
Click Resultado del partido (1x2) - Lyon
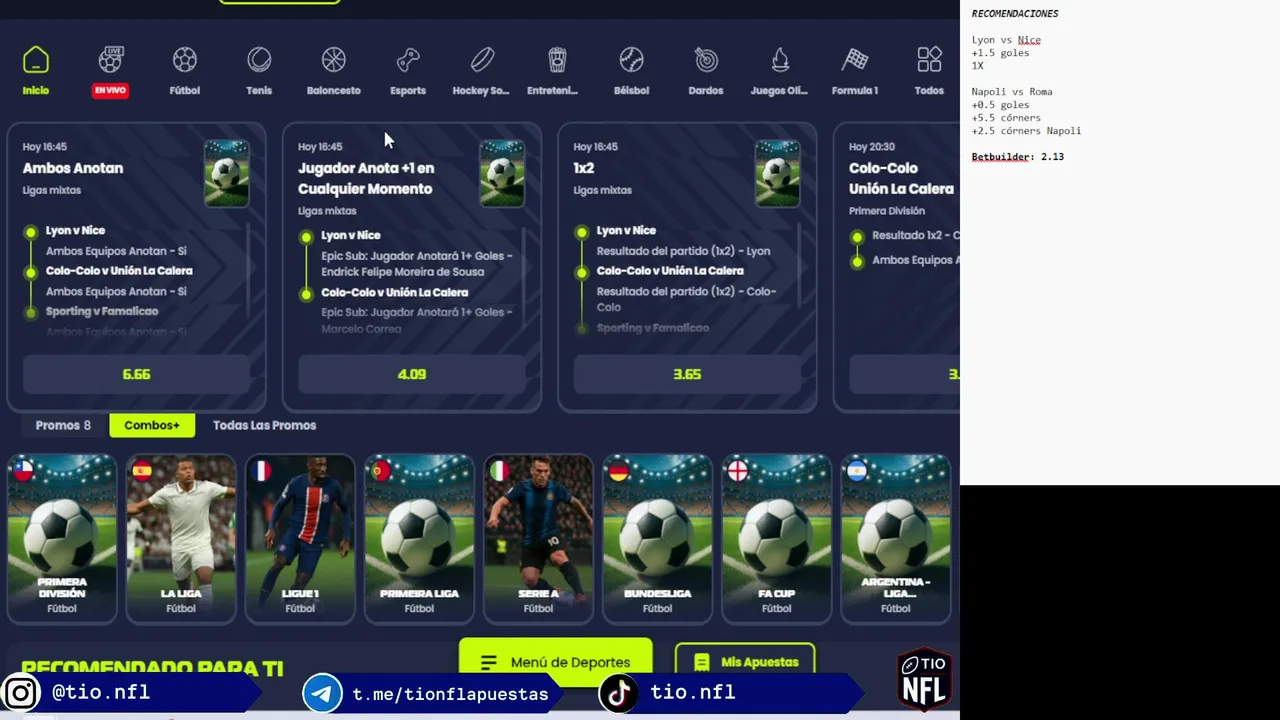(684, 251)
